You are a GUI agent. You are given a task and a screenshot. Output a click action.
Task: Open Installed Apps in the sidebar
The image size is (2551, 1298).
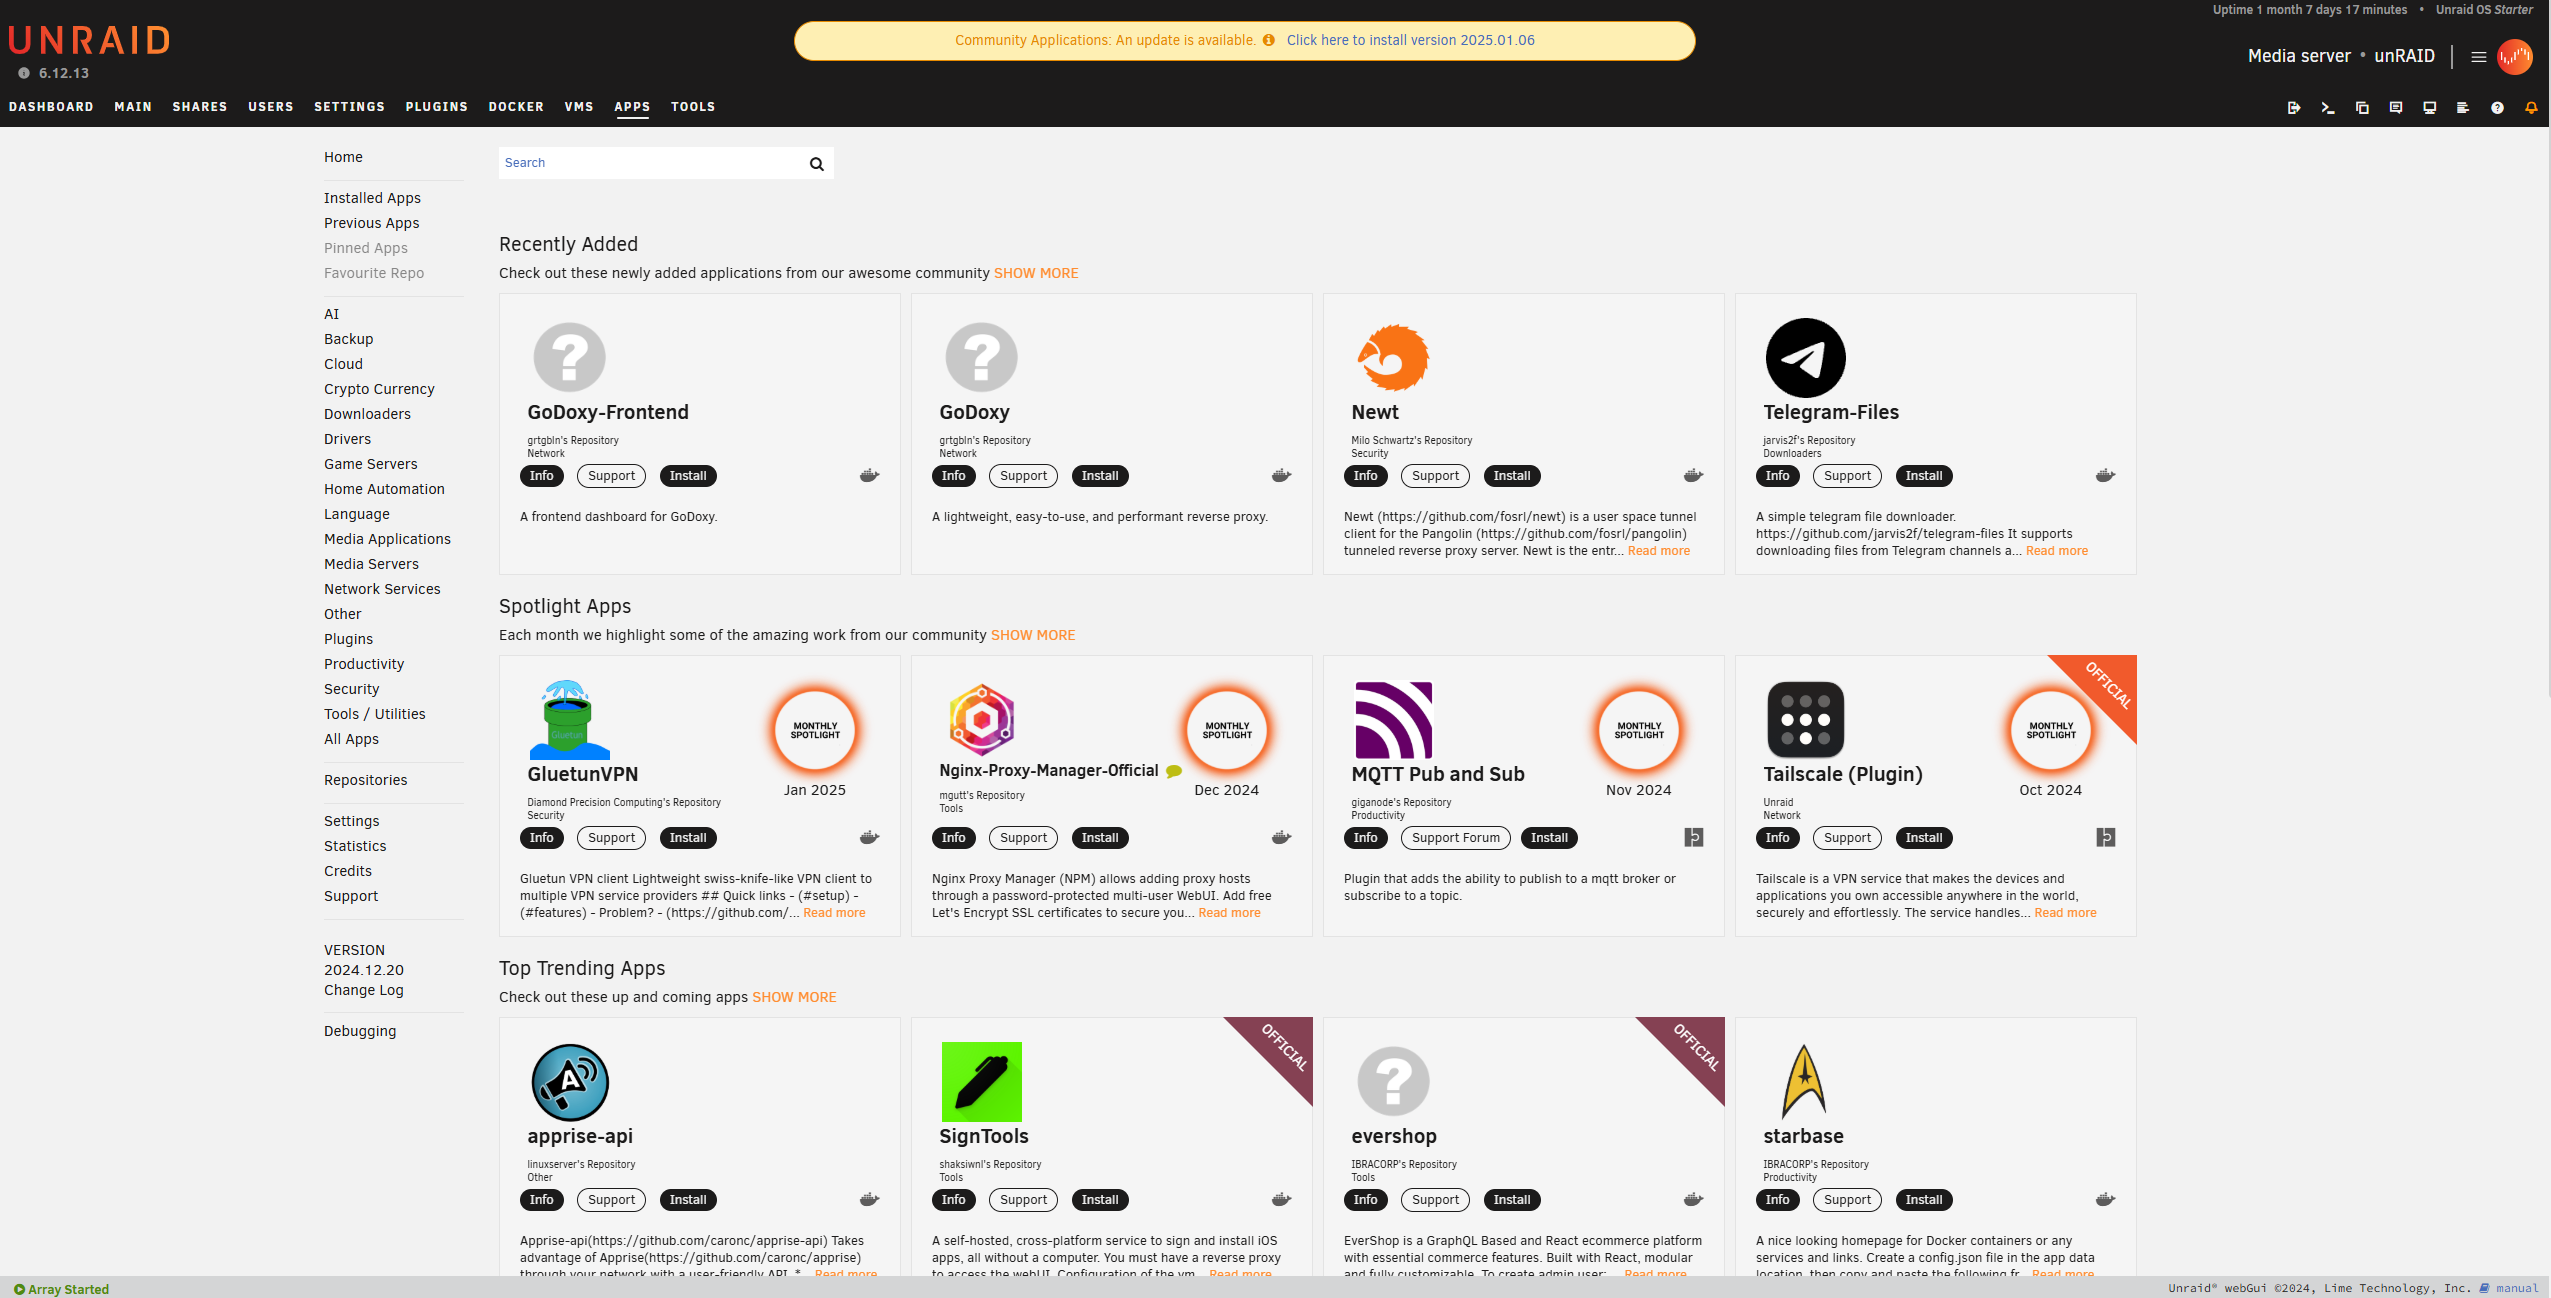tap(372, 198)
